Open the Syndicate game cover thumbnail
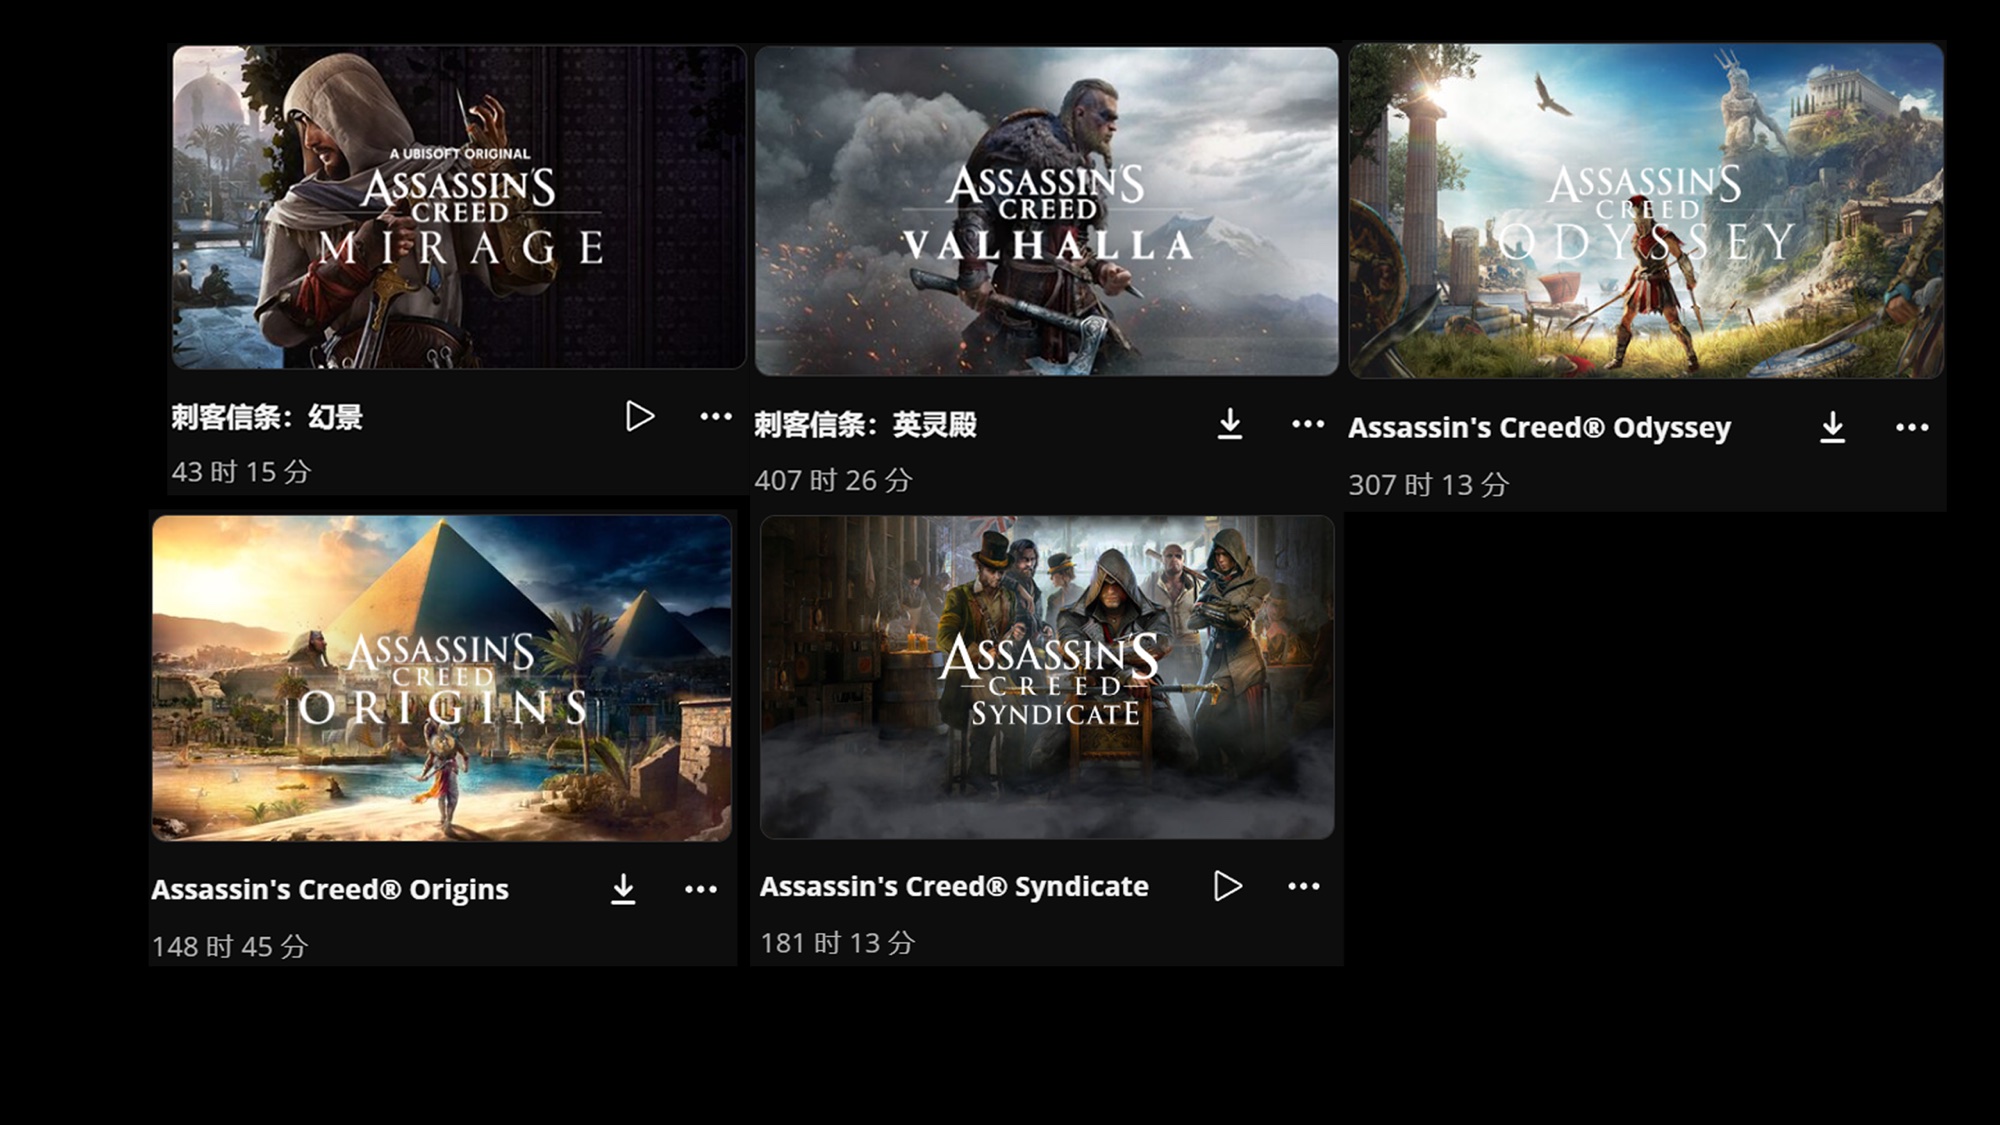This screenshot has height=1125, width=2000. pyautogui.click(x=1047, y=677)
